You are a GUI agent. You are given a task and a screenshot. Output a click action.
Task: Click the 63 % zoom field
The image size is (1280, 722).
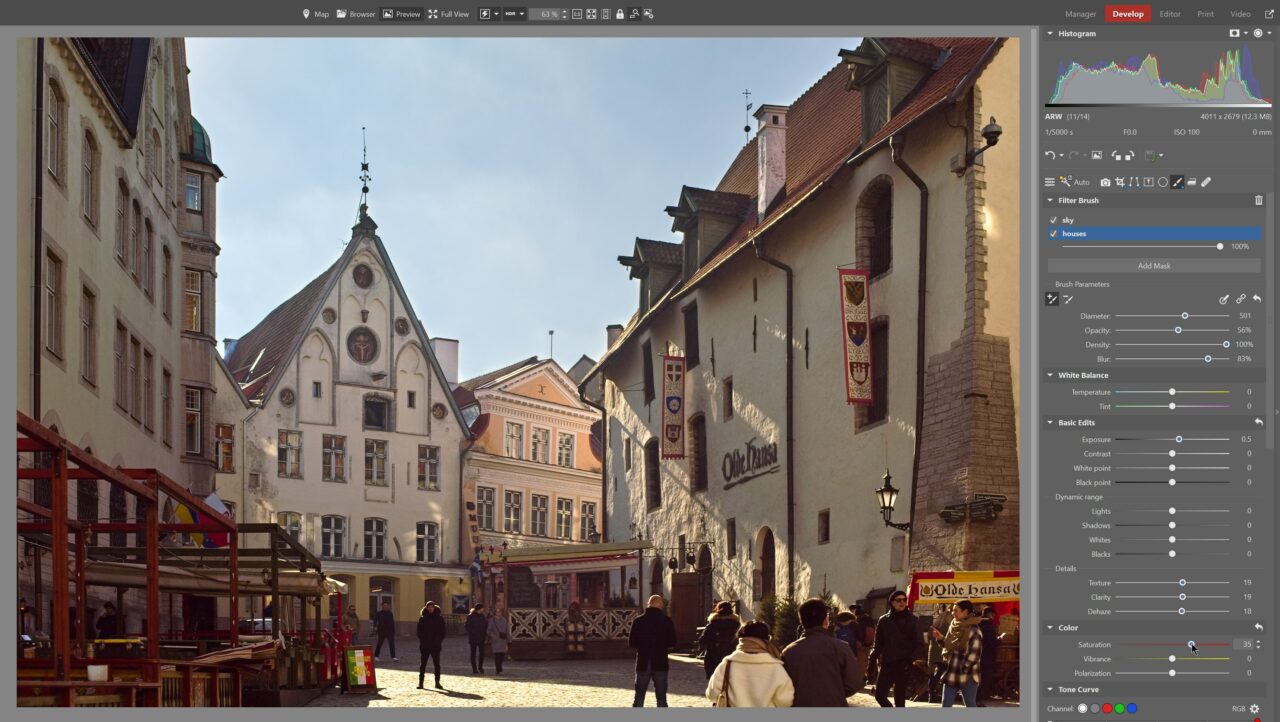click(x=544, y=14)
